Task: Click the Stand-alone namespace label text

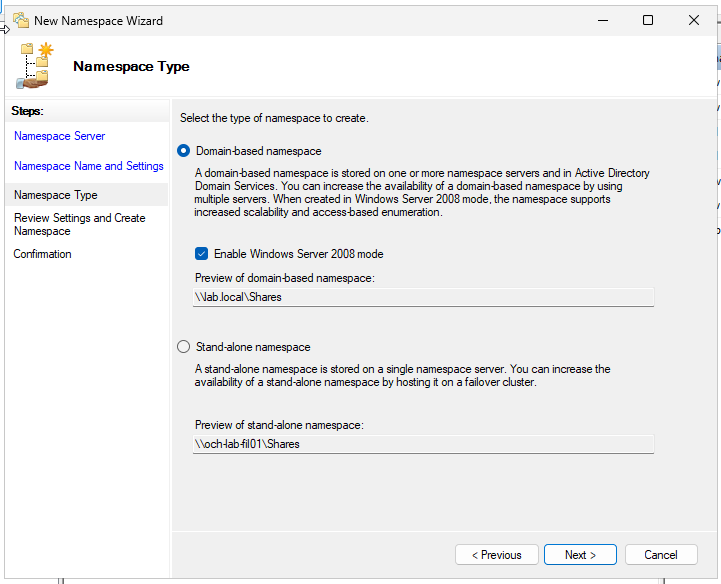Action: click(253, 347)
